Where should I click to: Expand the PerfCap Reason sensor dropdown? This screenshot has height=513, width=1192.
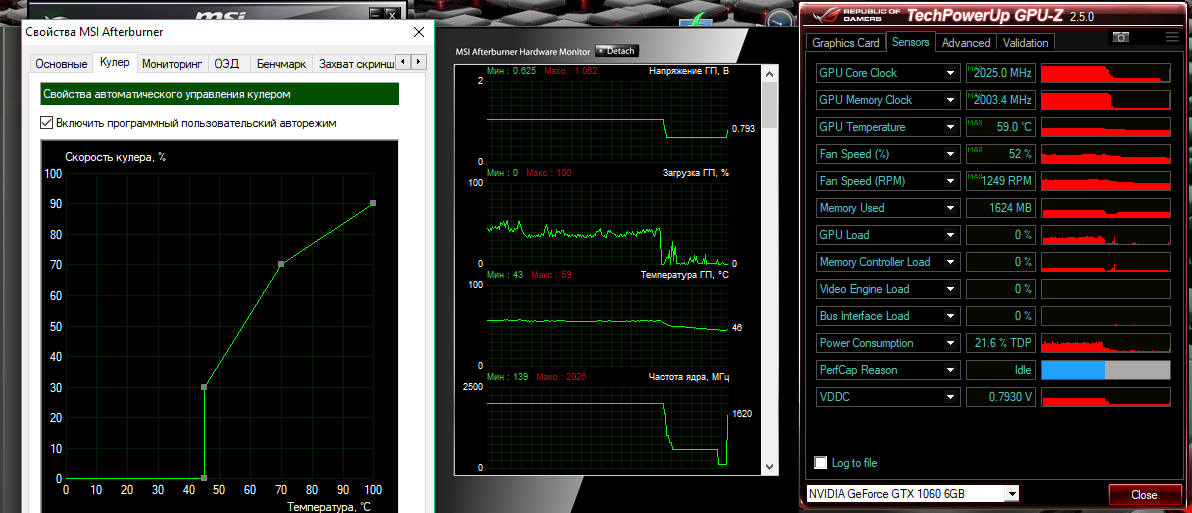pos(950,370)
